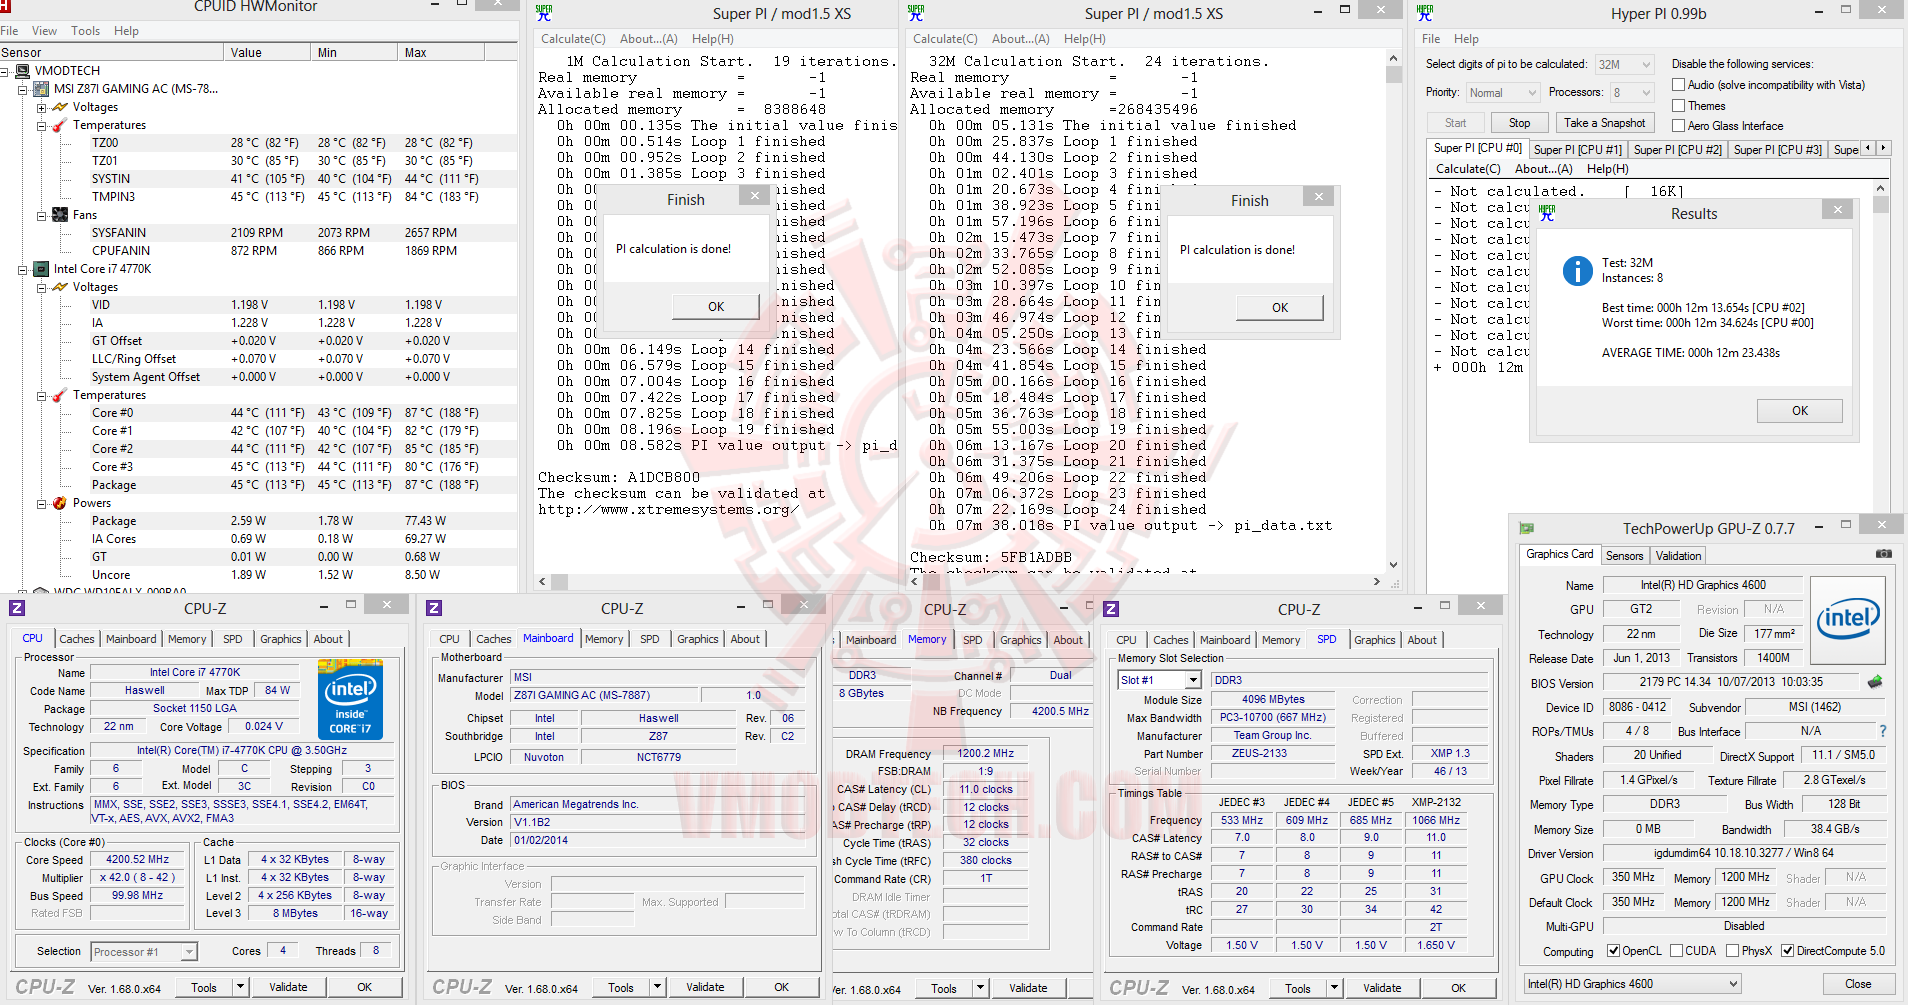Screen dimensions: 1908x1005
Task: Select the Super PI [CPU #2] tab
Action: tap(1678, 150)
